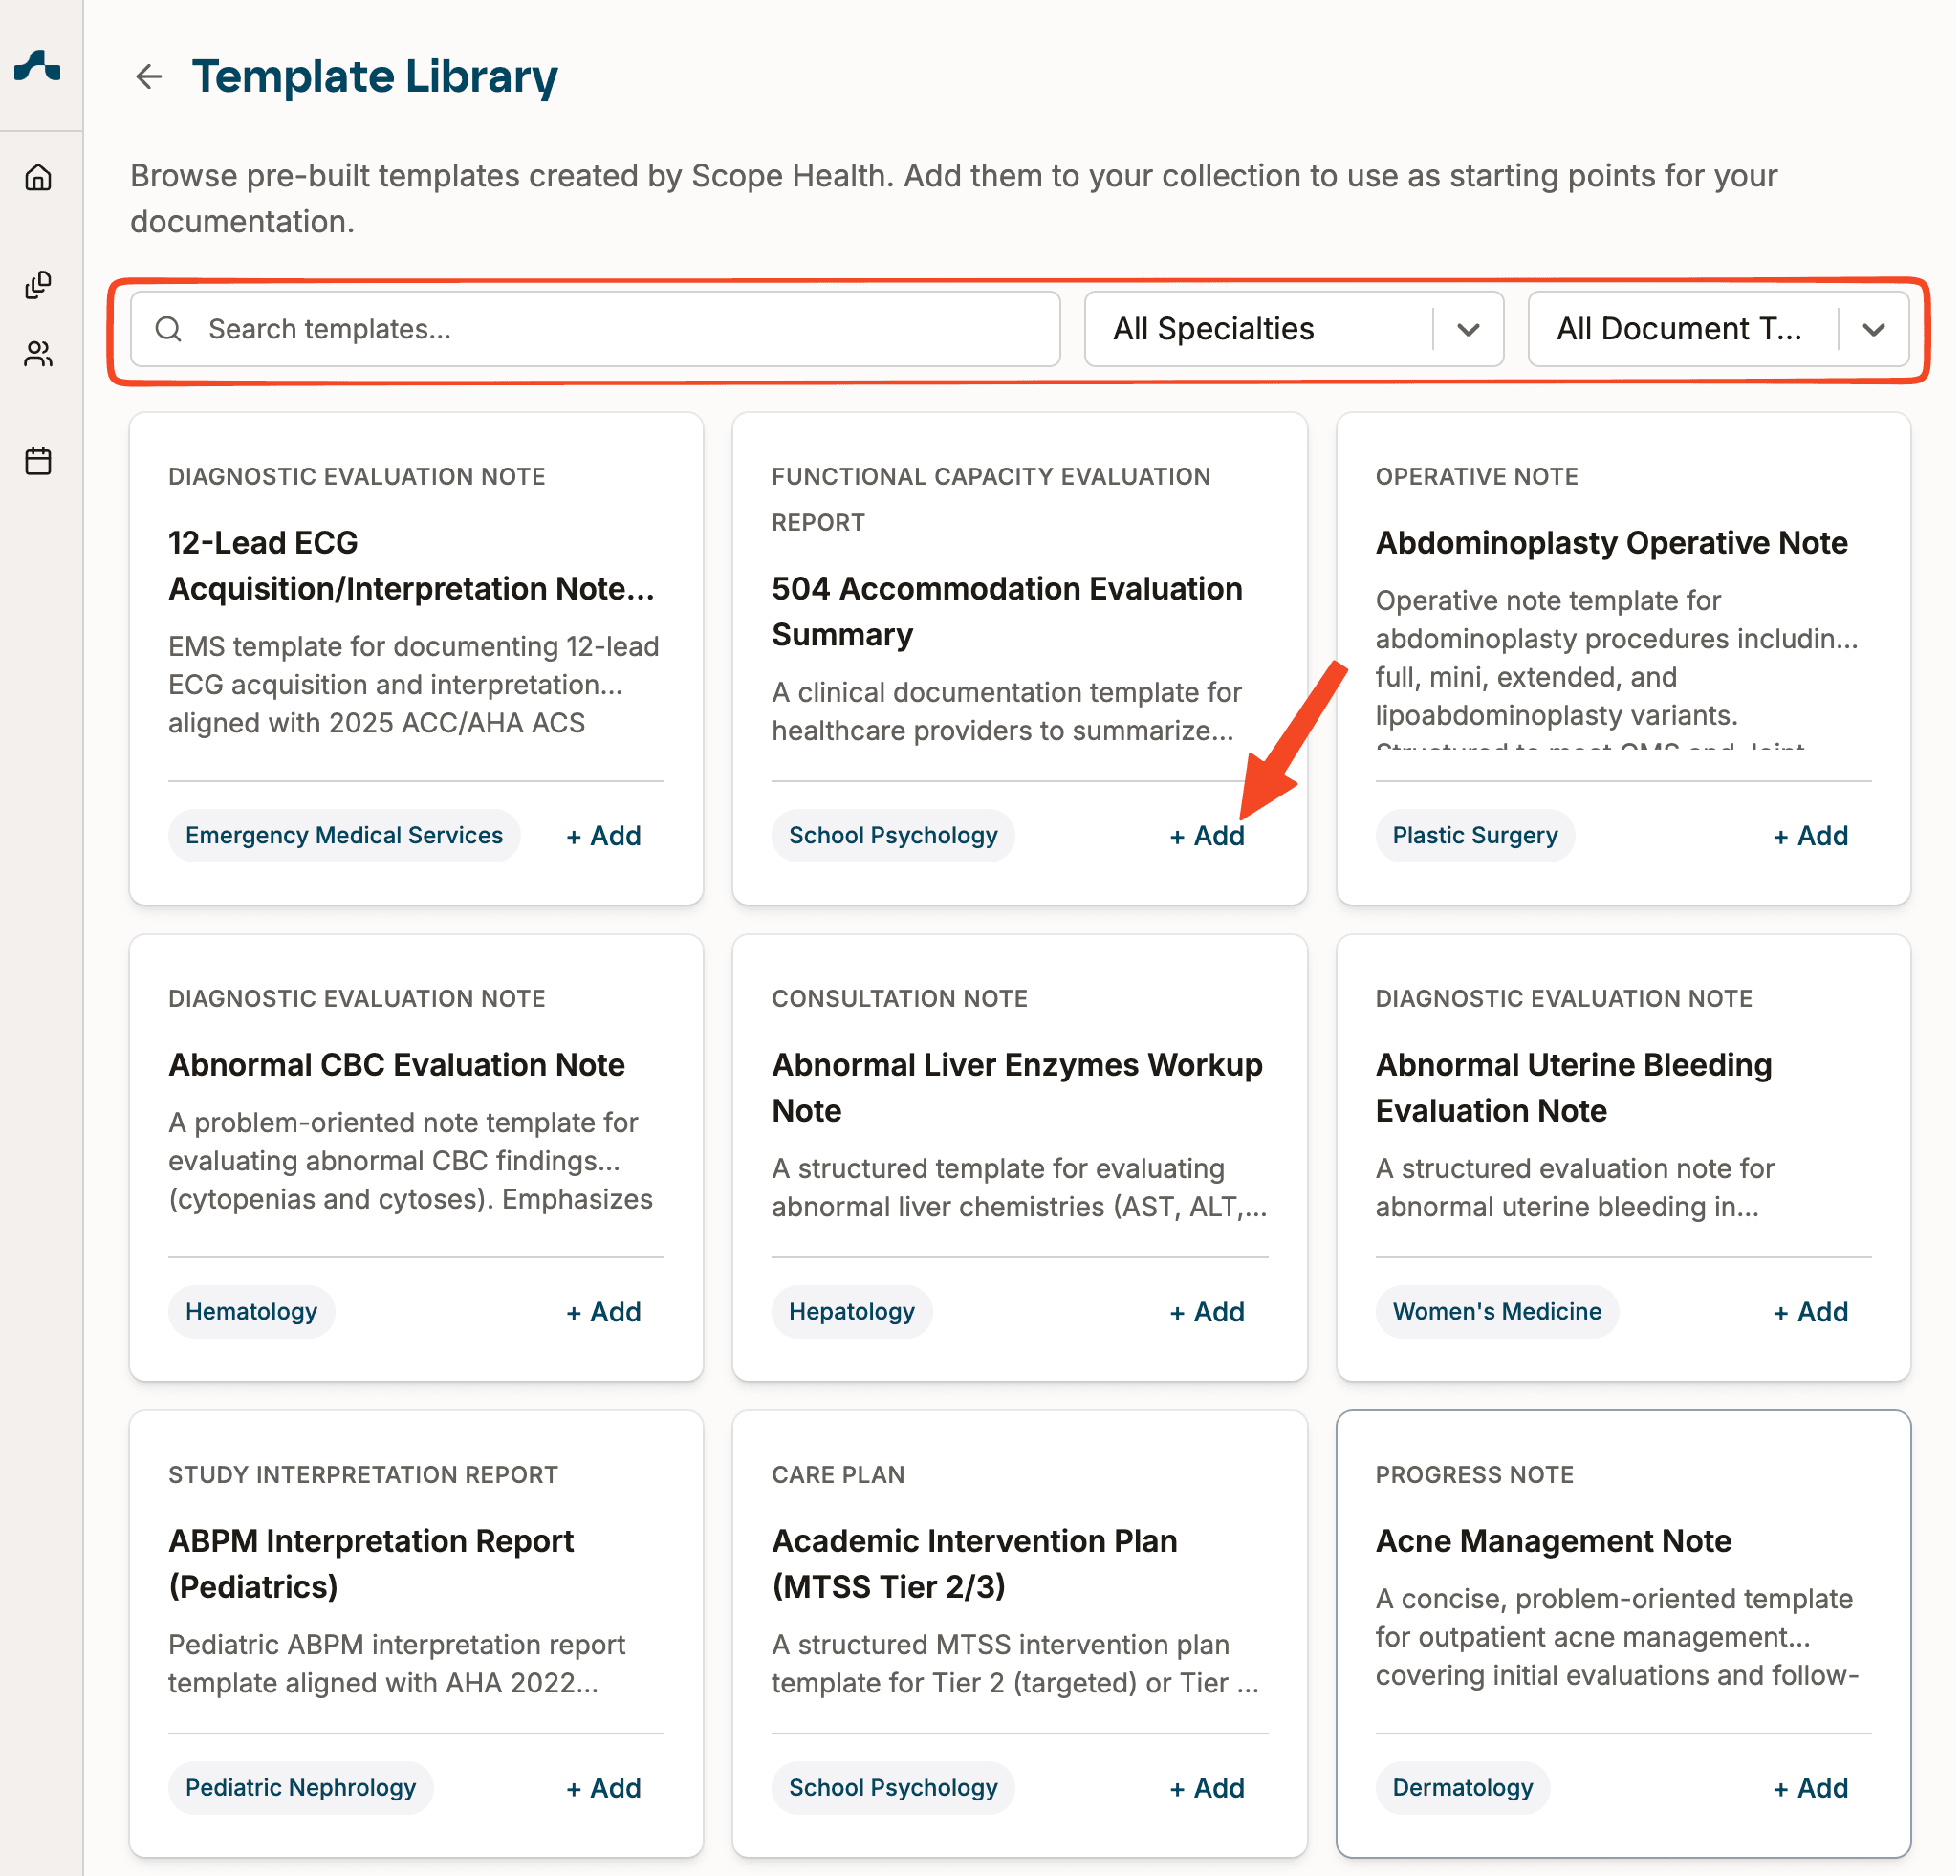
Task: Add the Abnormal CBC Evaluation Note template
Action: (604, 1312)
